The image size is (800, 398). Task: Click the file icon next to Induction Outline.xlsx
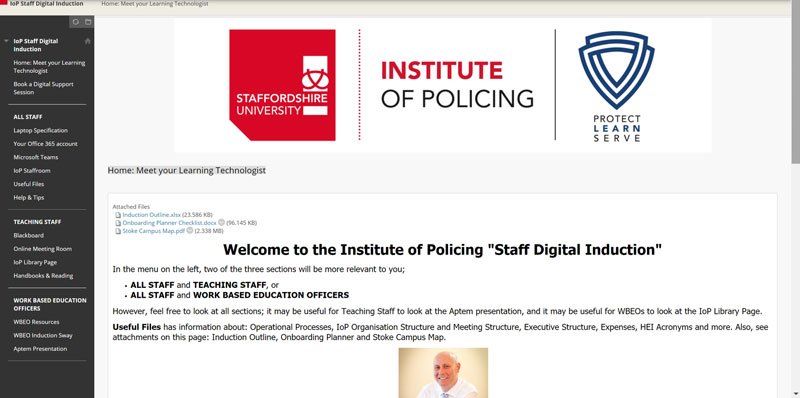pyautogui.click(x=118, y=215)
